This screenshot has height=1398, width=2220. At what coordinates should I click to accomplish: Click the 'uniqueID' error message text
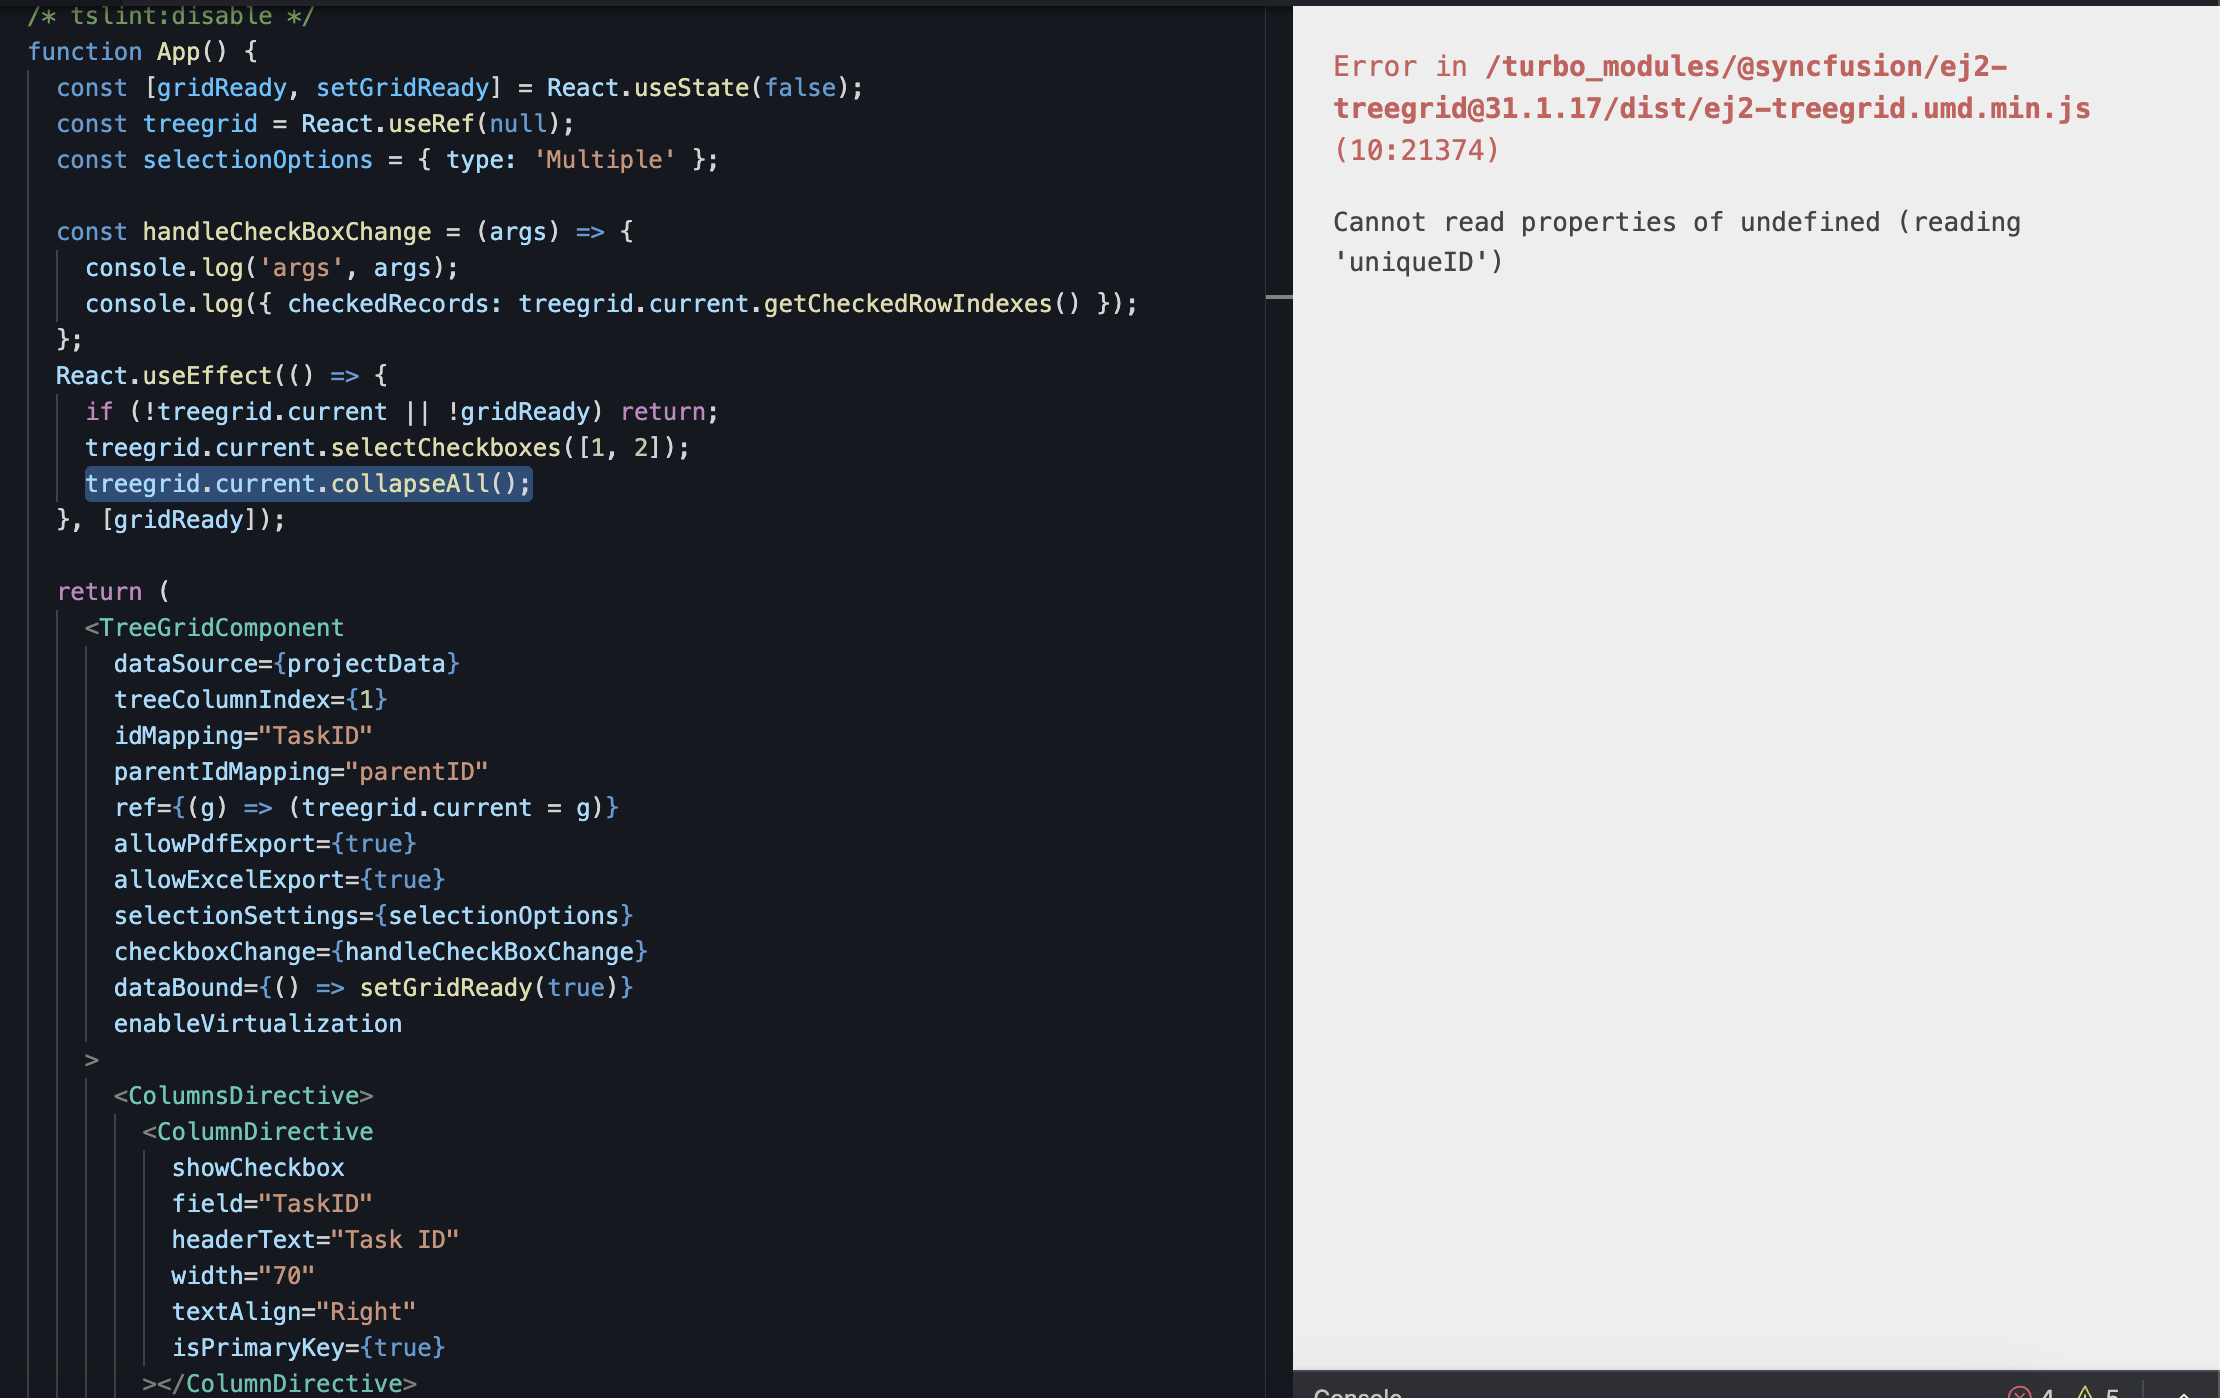(1418, 262)
